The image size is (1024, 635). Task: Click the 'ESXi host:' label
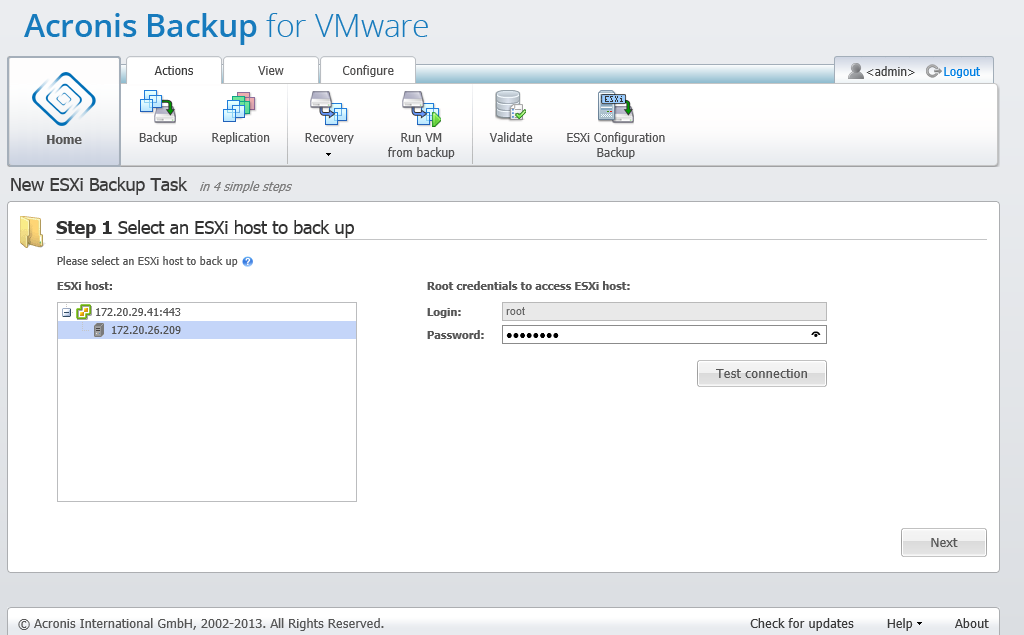click(85, 286)
